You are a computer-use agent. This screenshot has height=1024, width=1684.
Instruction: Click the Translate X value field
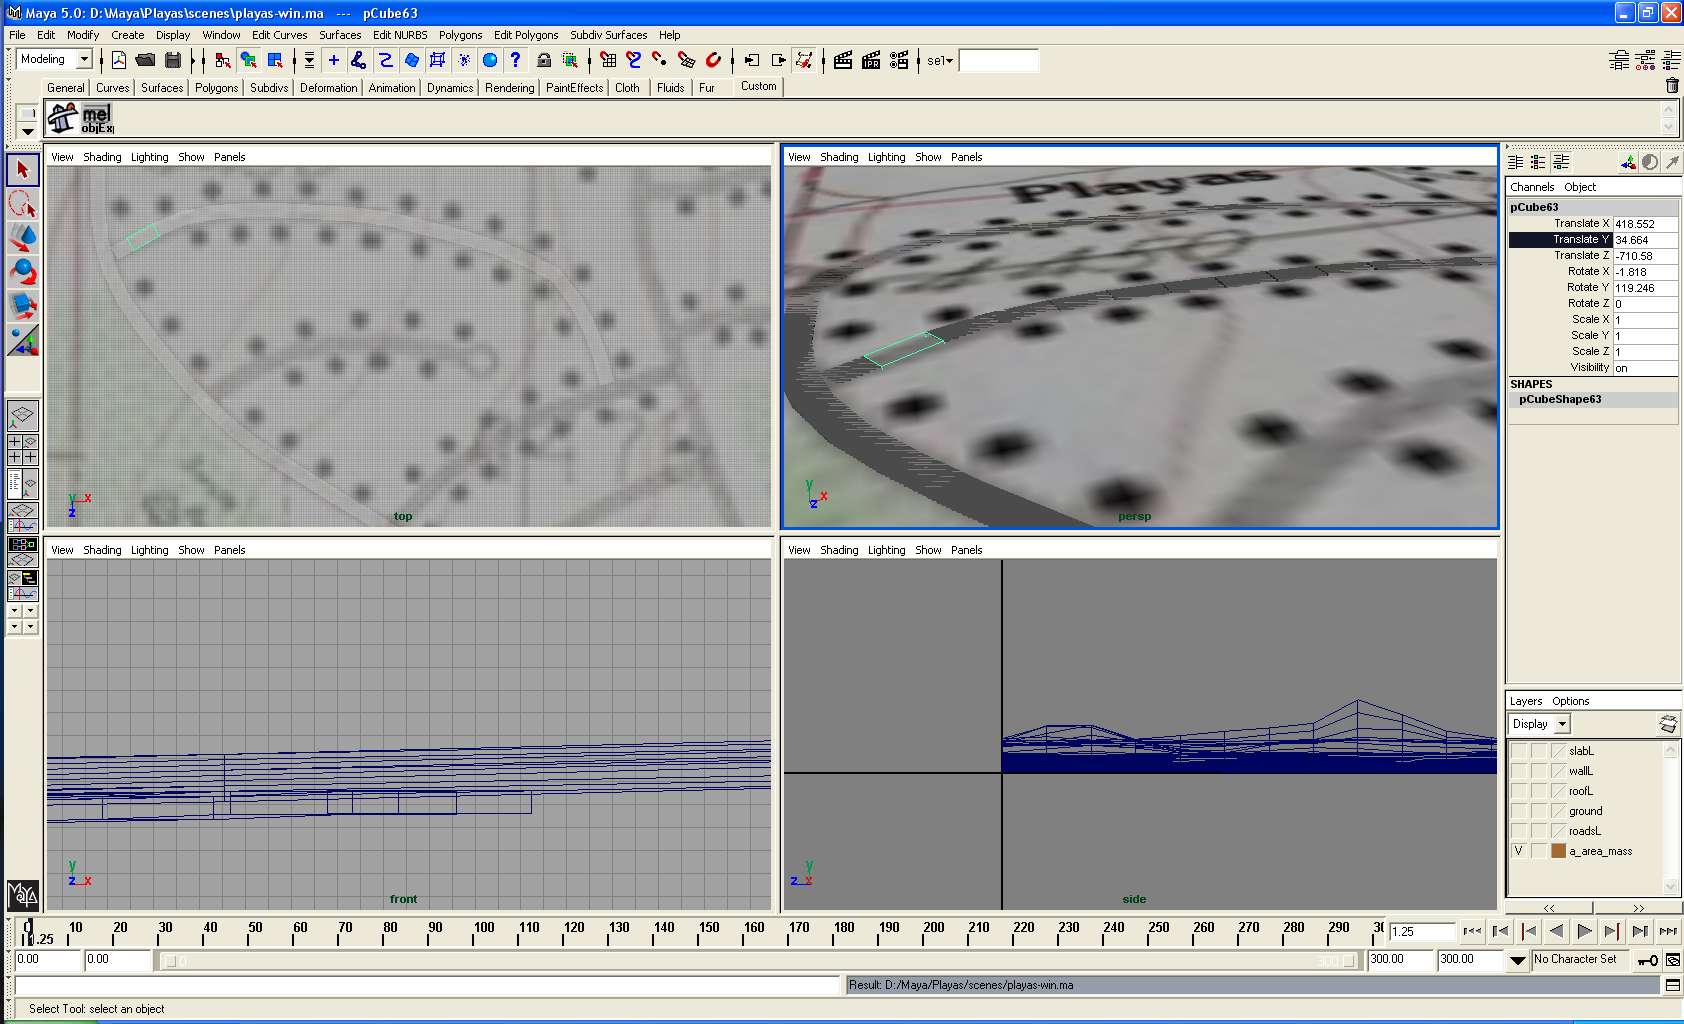coord(1644,224)
